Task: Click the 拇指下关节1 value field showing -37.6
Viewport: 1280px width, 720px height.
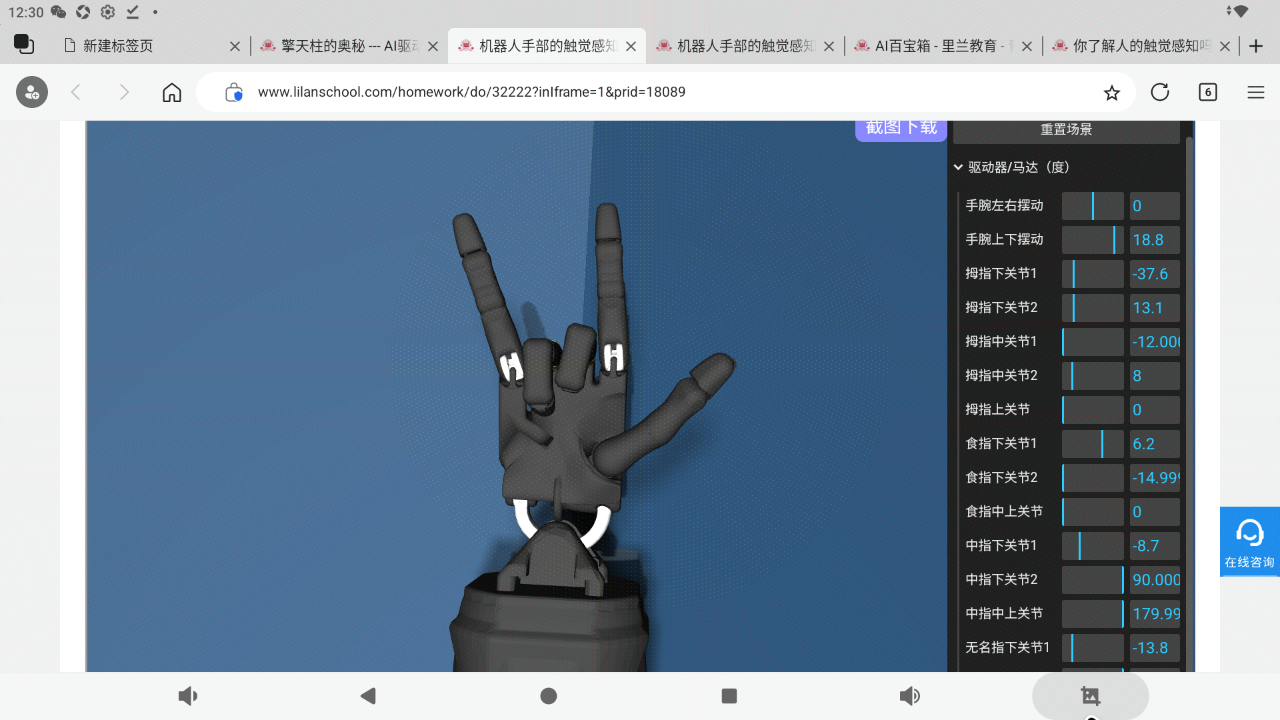Action: tap(1154, 274)
